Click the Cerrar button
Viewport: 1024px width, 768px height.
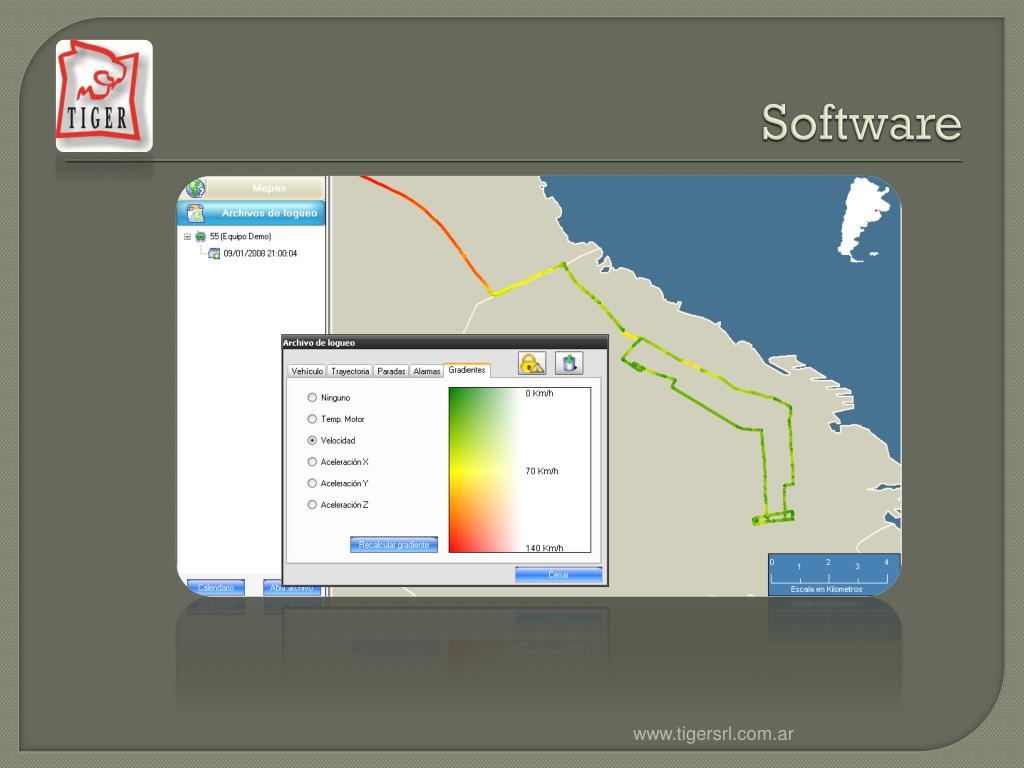click(x=558, y=575)
